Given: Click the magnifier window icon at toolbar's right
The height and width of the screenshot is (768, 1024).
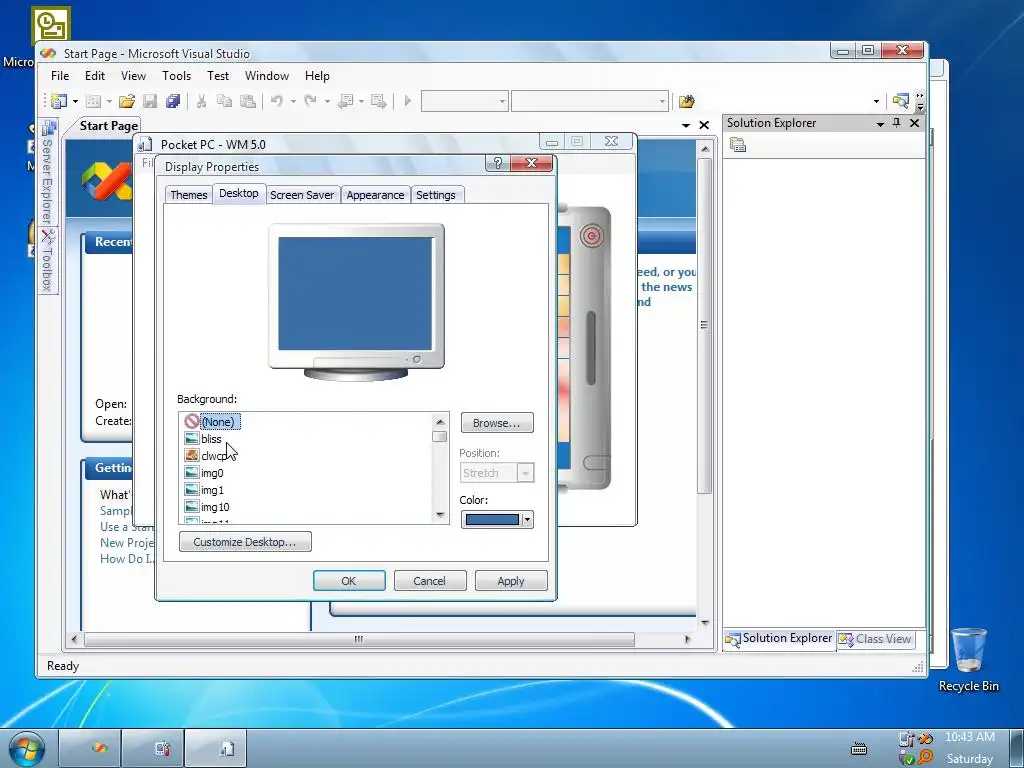Looking at the screenshot, I should 901,101.
